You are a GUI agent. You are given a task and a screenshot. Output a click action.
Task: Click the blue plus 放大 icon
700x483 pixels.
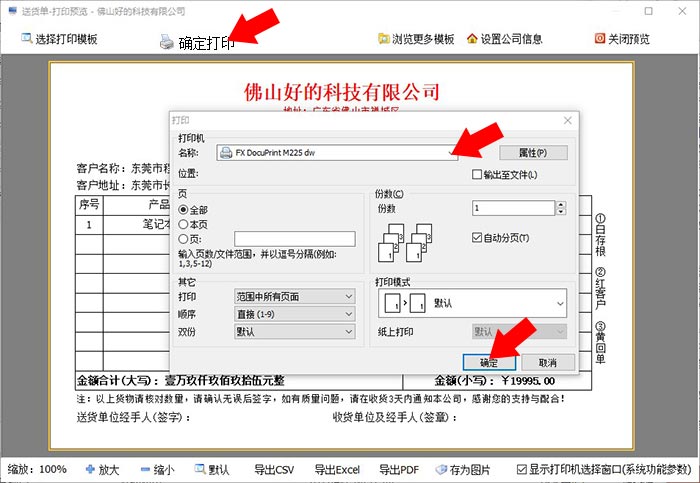(x=90, y=469)
